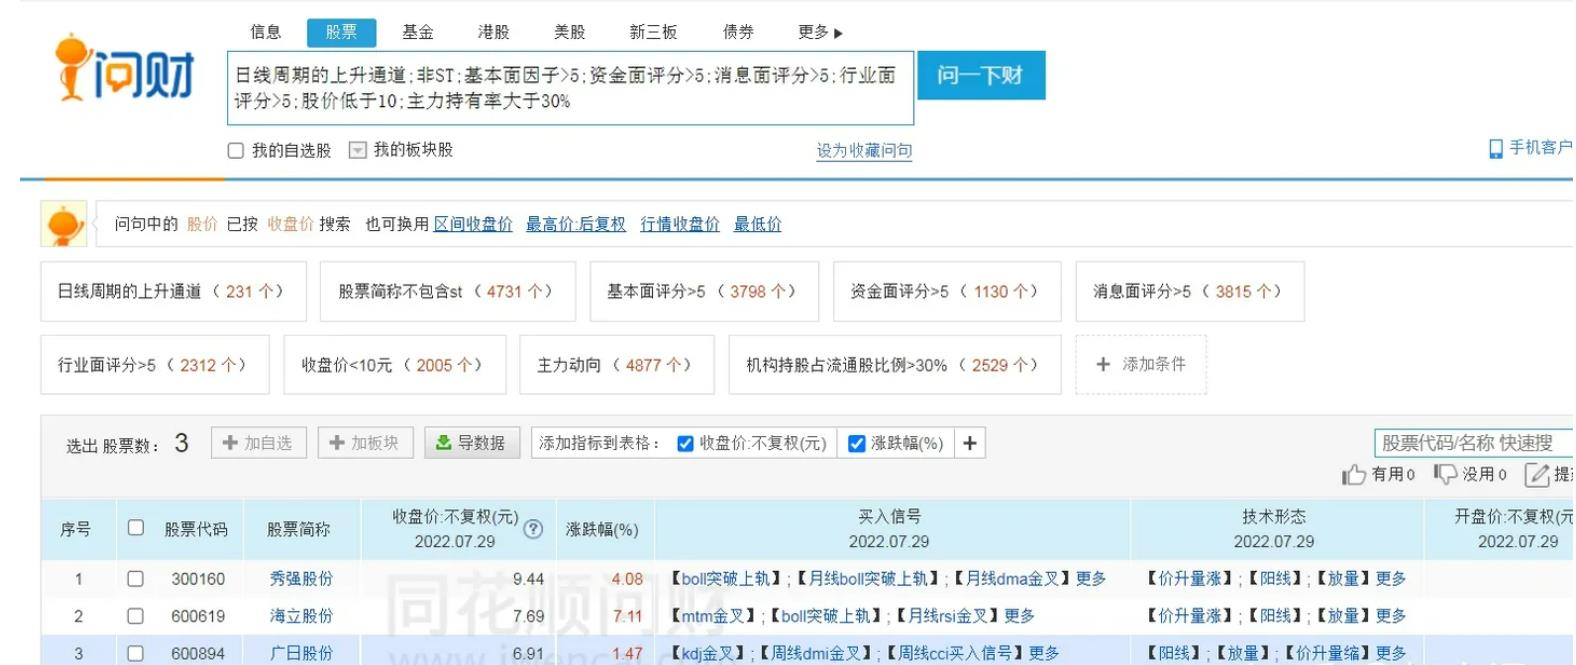Toggle the select-all checkbox in table header
The height and width of the screenshot is (665, 1576).
pyautogui.click(x=136, y=528)
